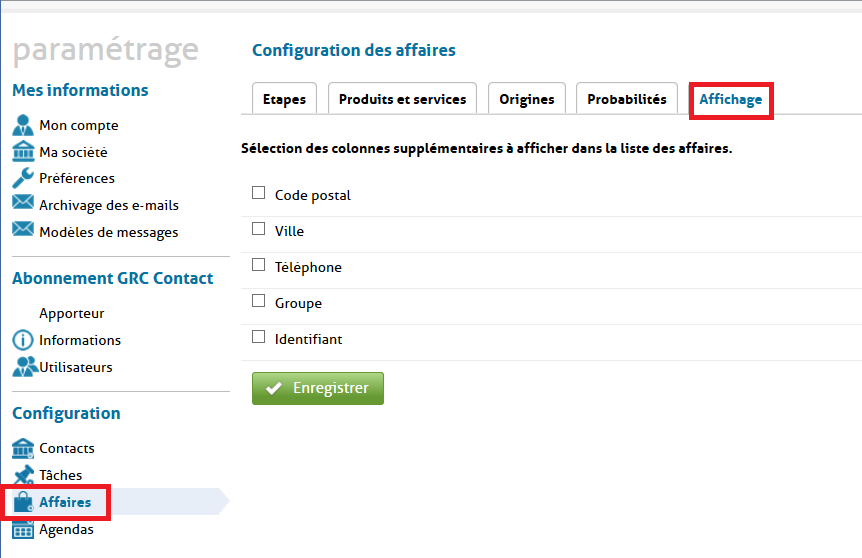Click the Agendas calendar icon
Image resolution: width=862 pixels, height=558 pixels.
pos(23,529)
